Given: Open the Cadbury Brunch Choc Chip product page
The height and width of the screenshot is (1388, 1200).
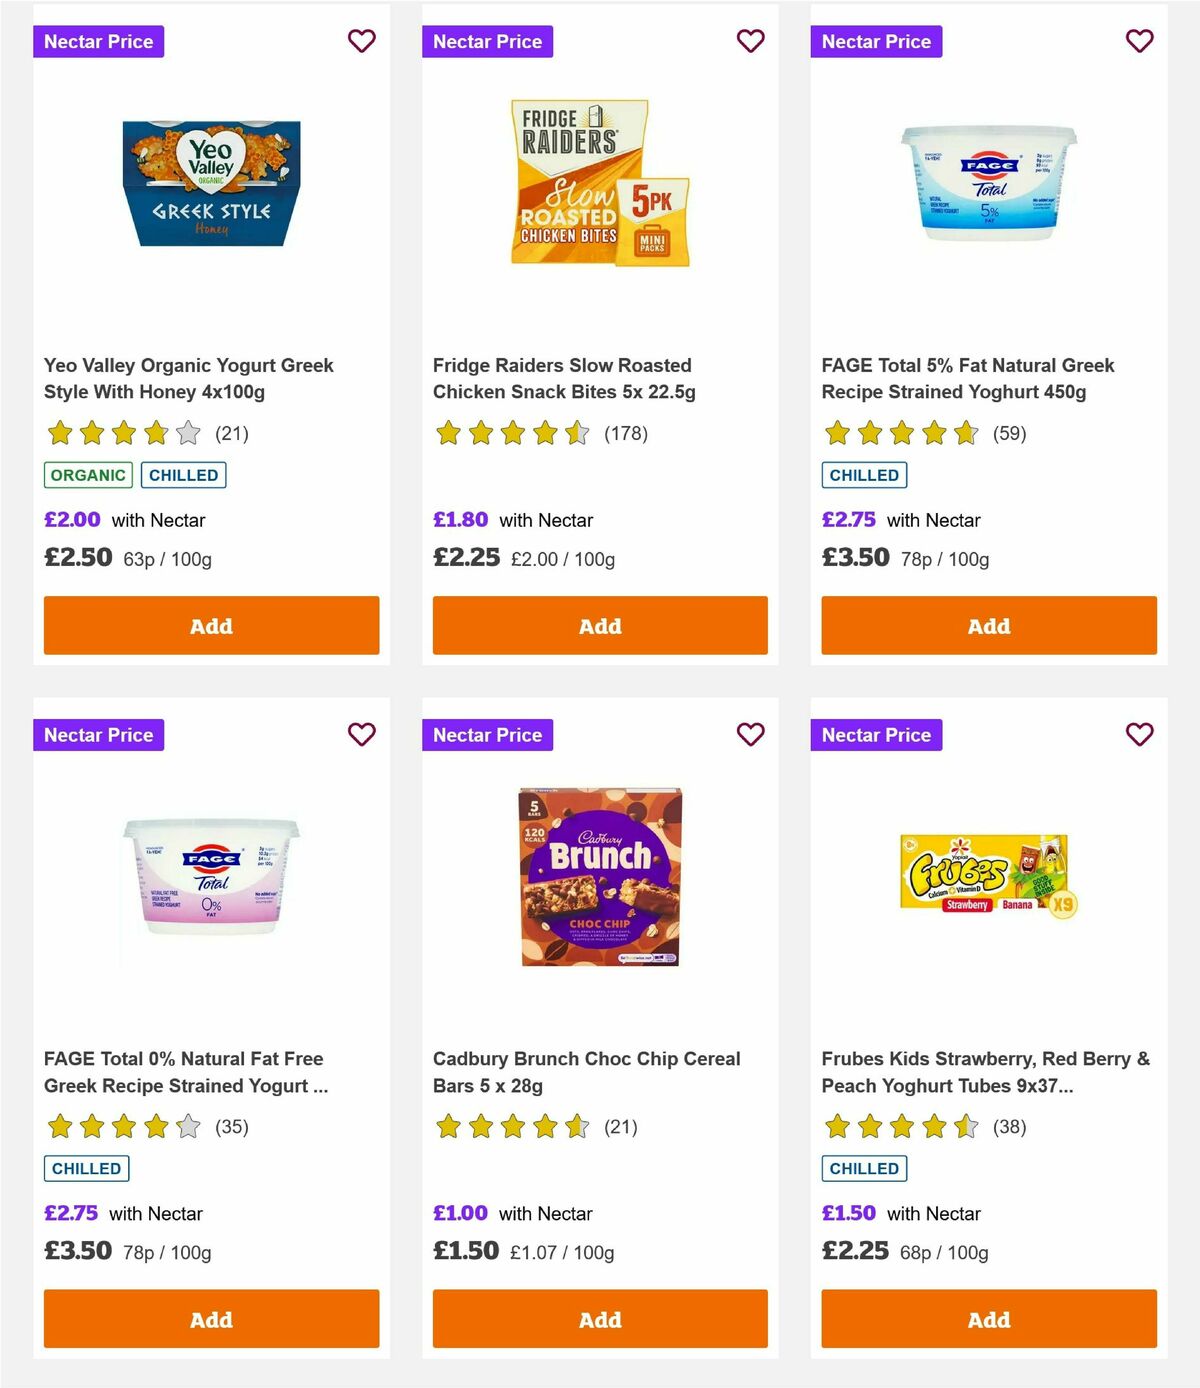Looking at the screenshot, I should [586, 1072].
